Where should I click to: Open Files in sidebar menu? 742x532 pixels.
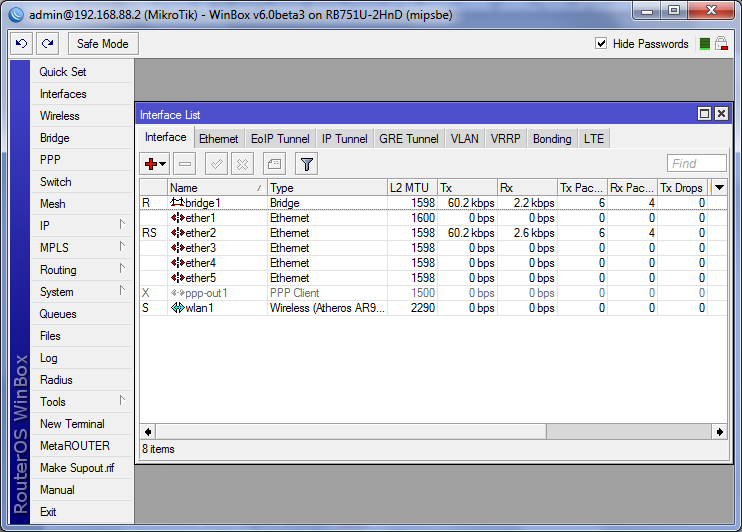coord(82,336)
